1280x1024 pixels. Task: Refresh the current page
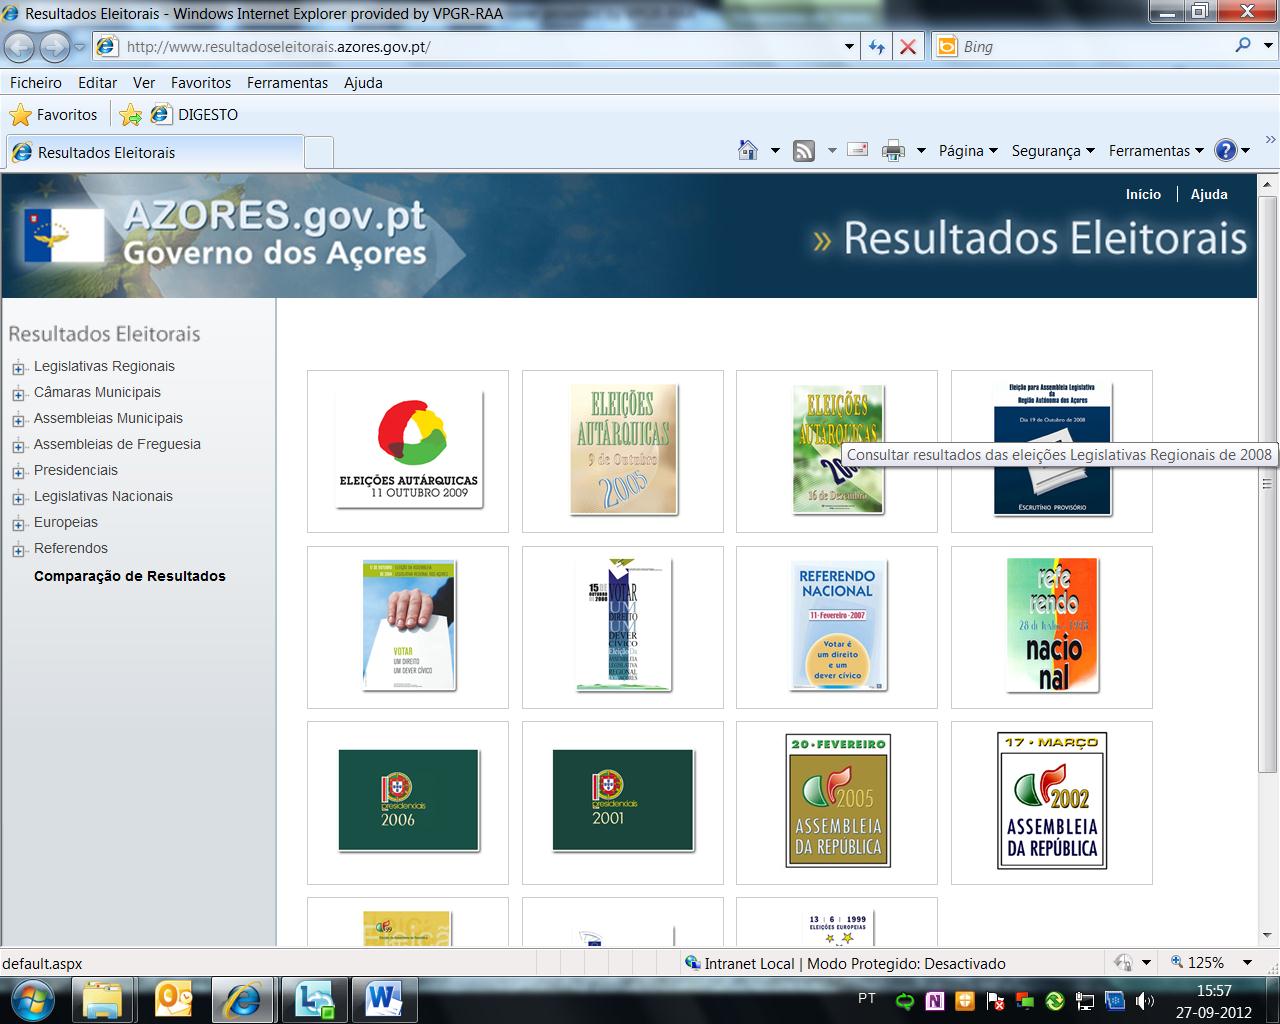click(x=876, y=46)
